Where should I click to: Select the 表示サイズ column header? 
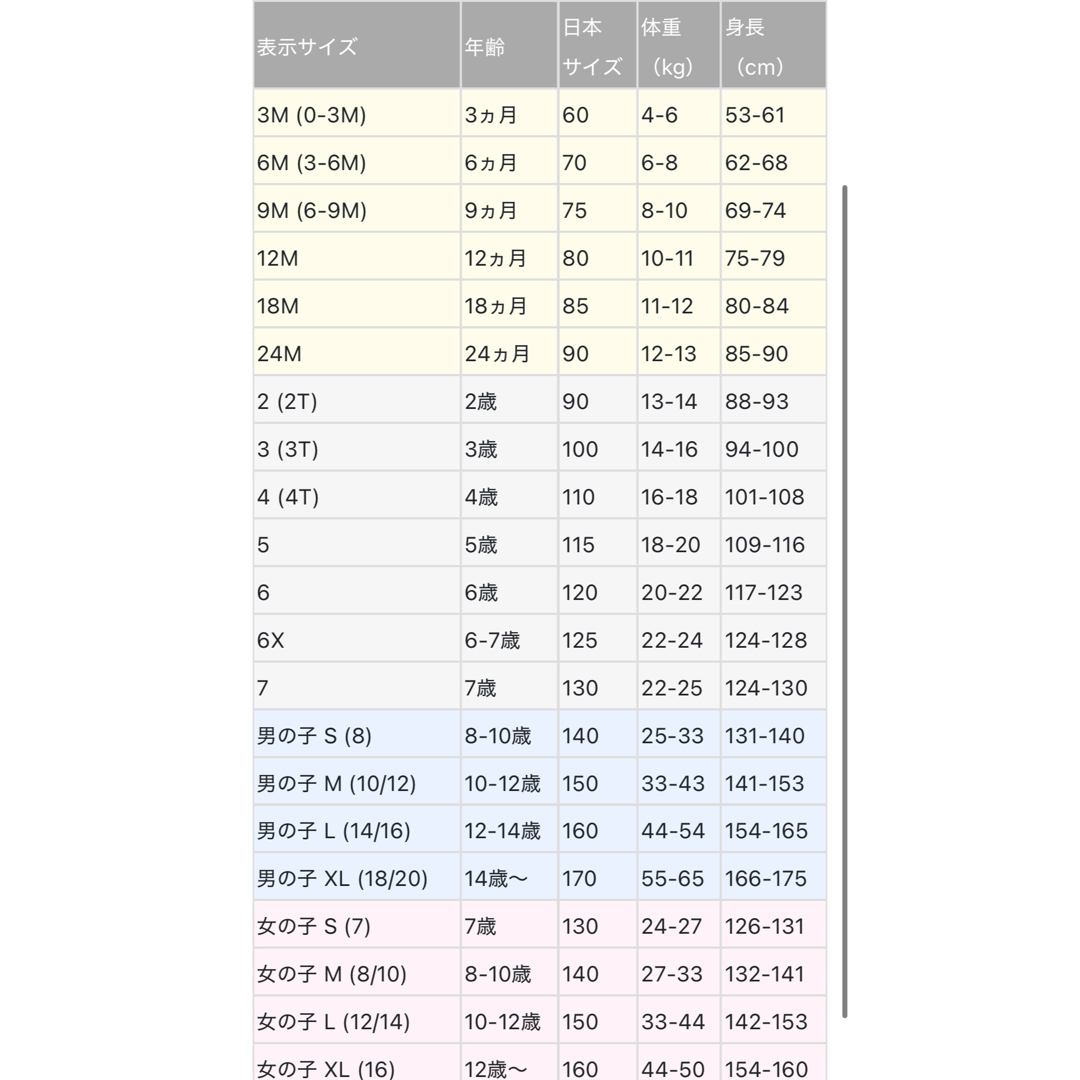(357, 45)
